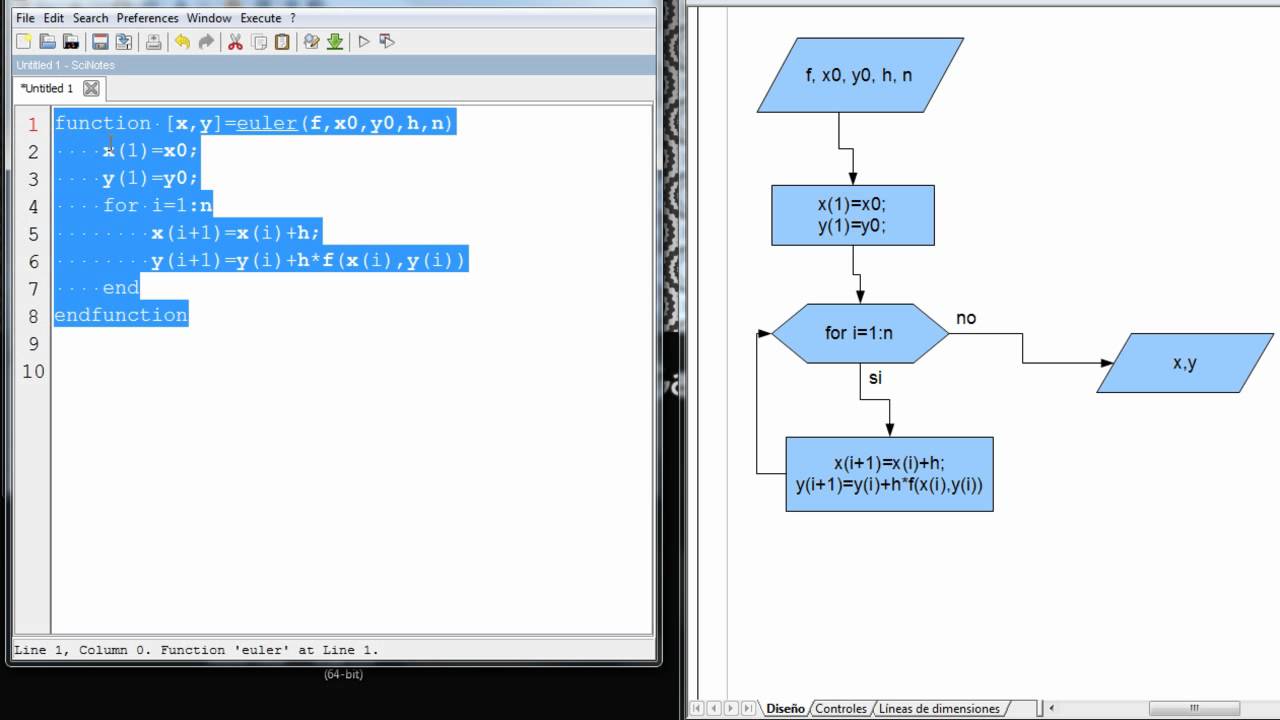
Task: Open the Execute menu
Action: 261,18
